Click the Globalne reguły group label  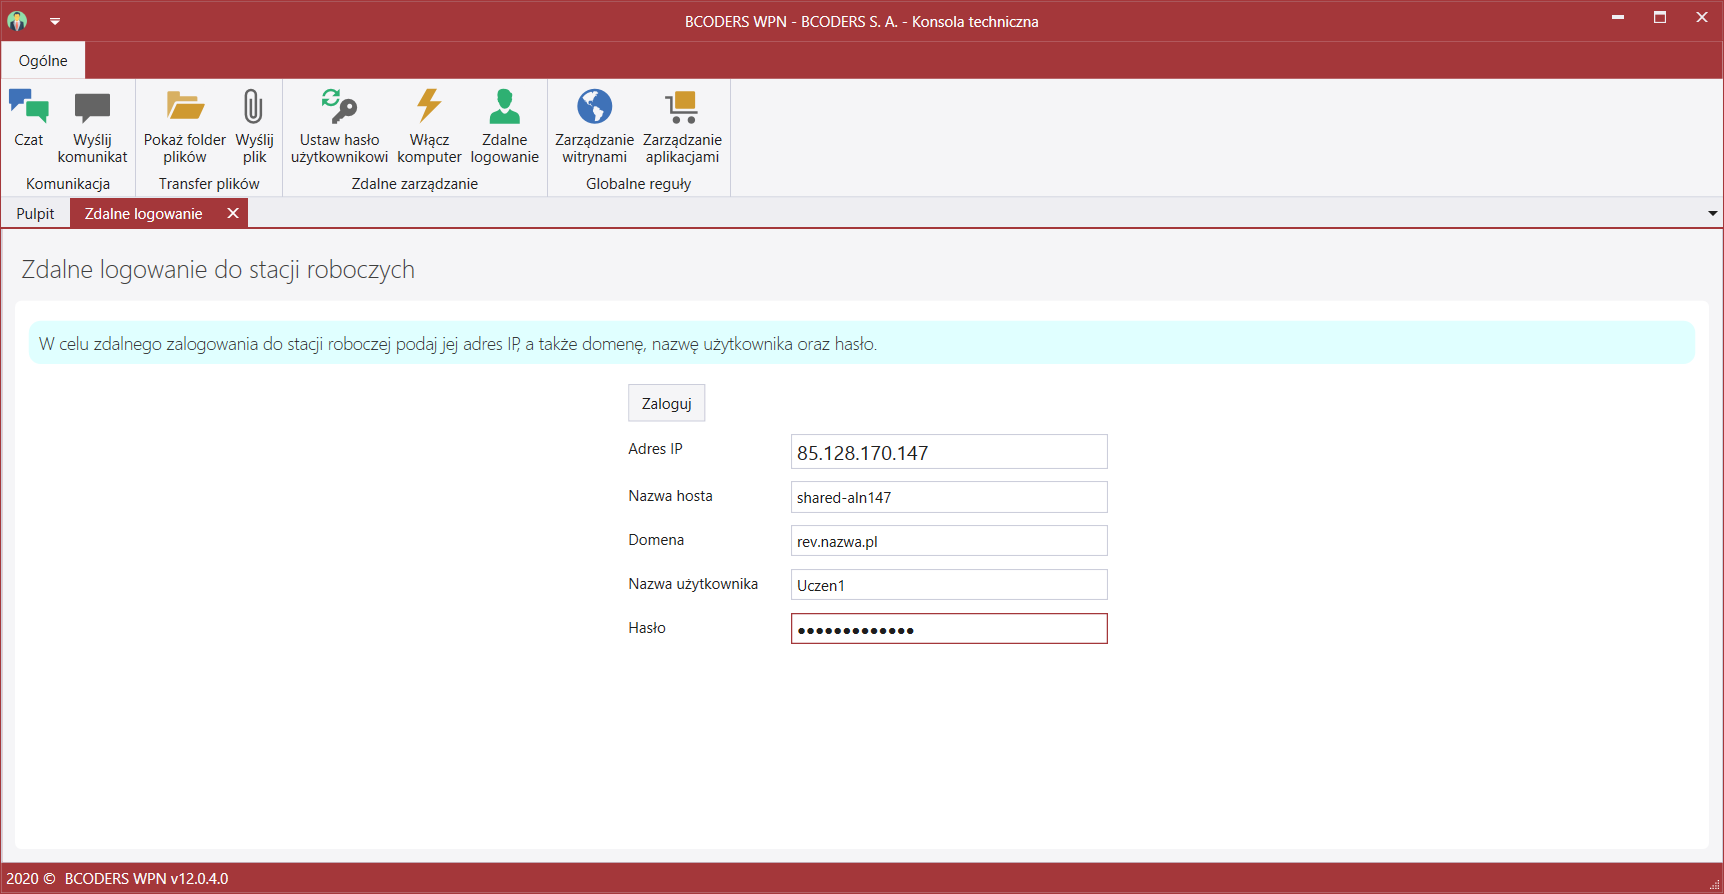tap(639, 184)
